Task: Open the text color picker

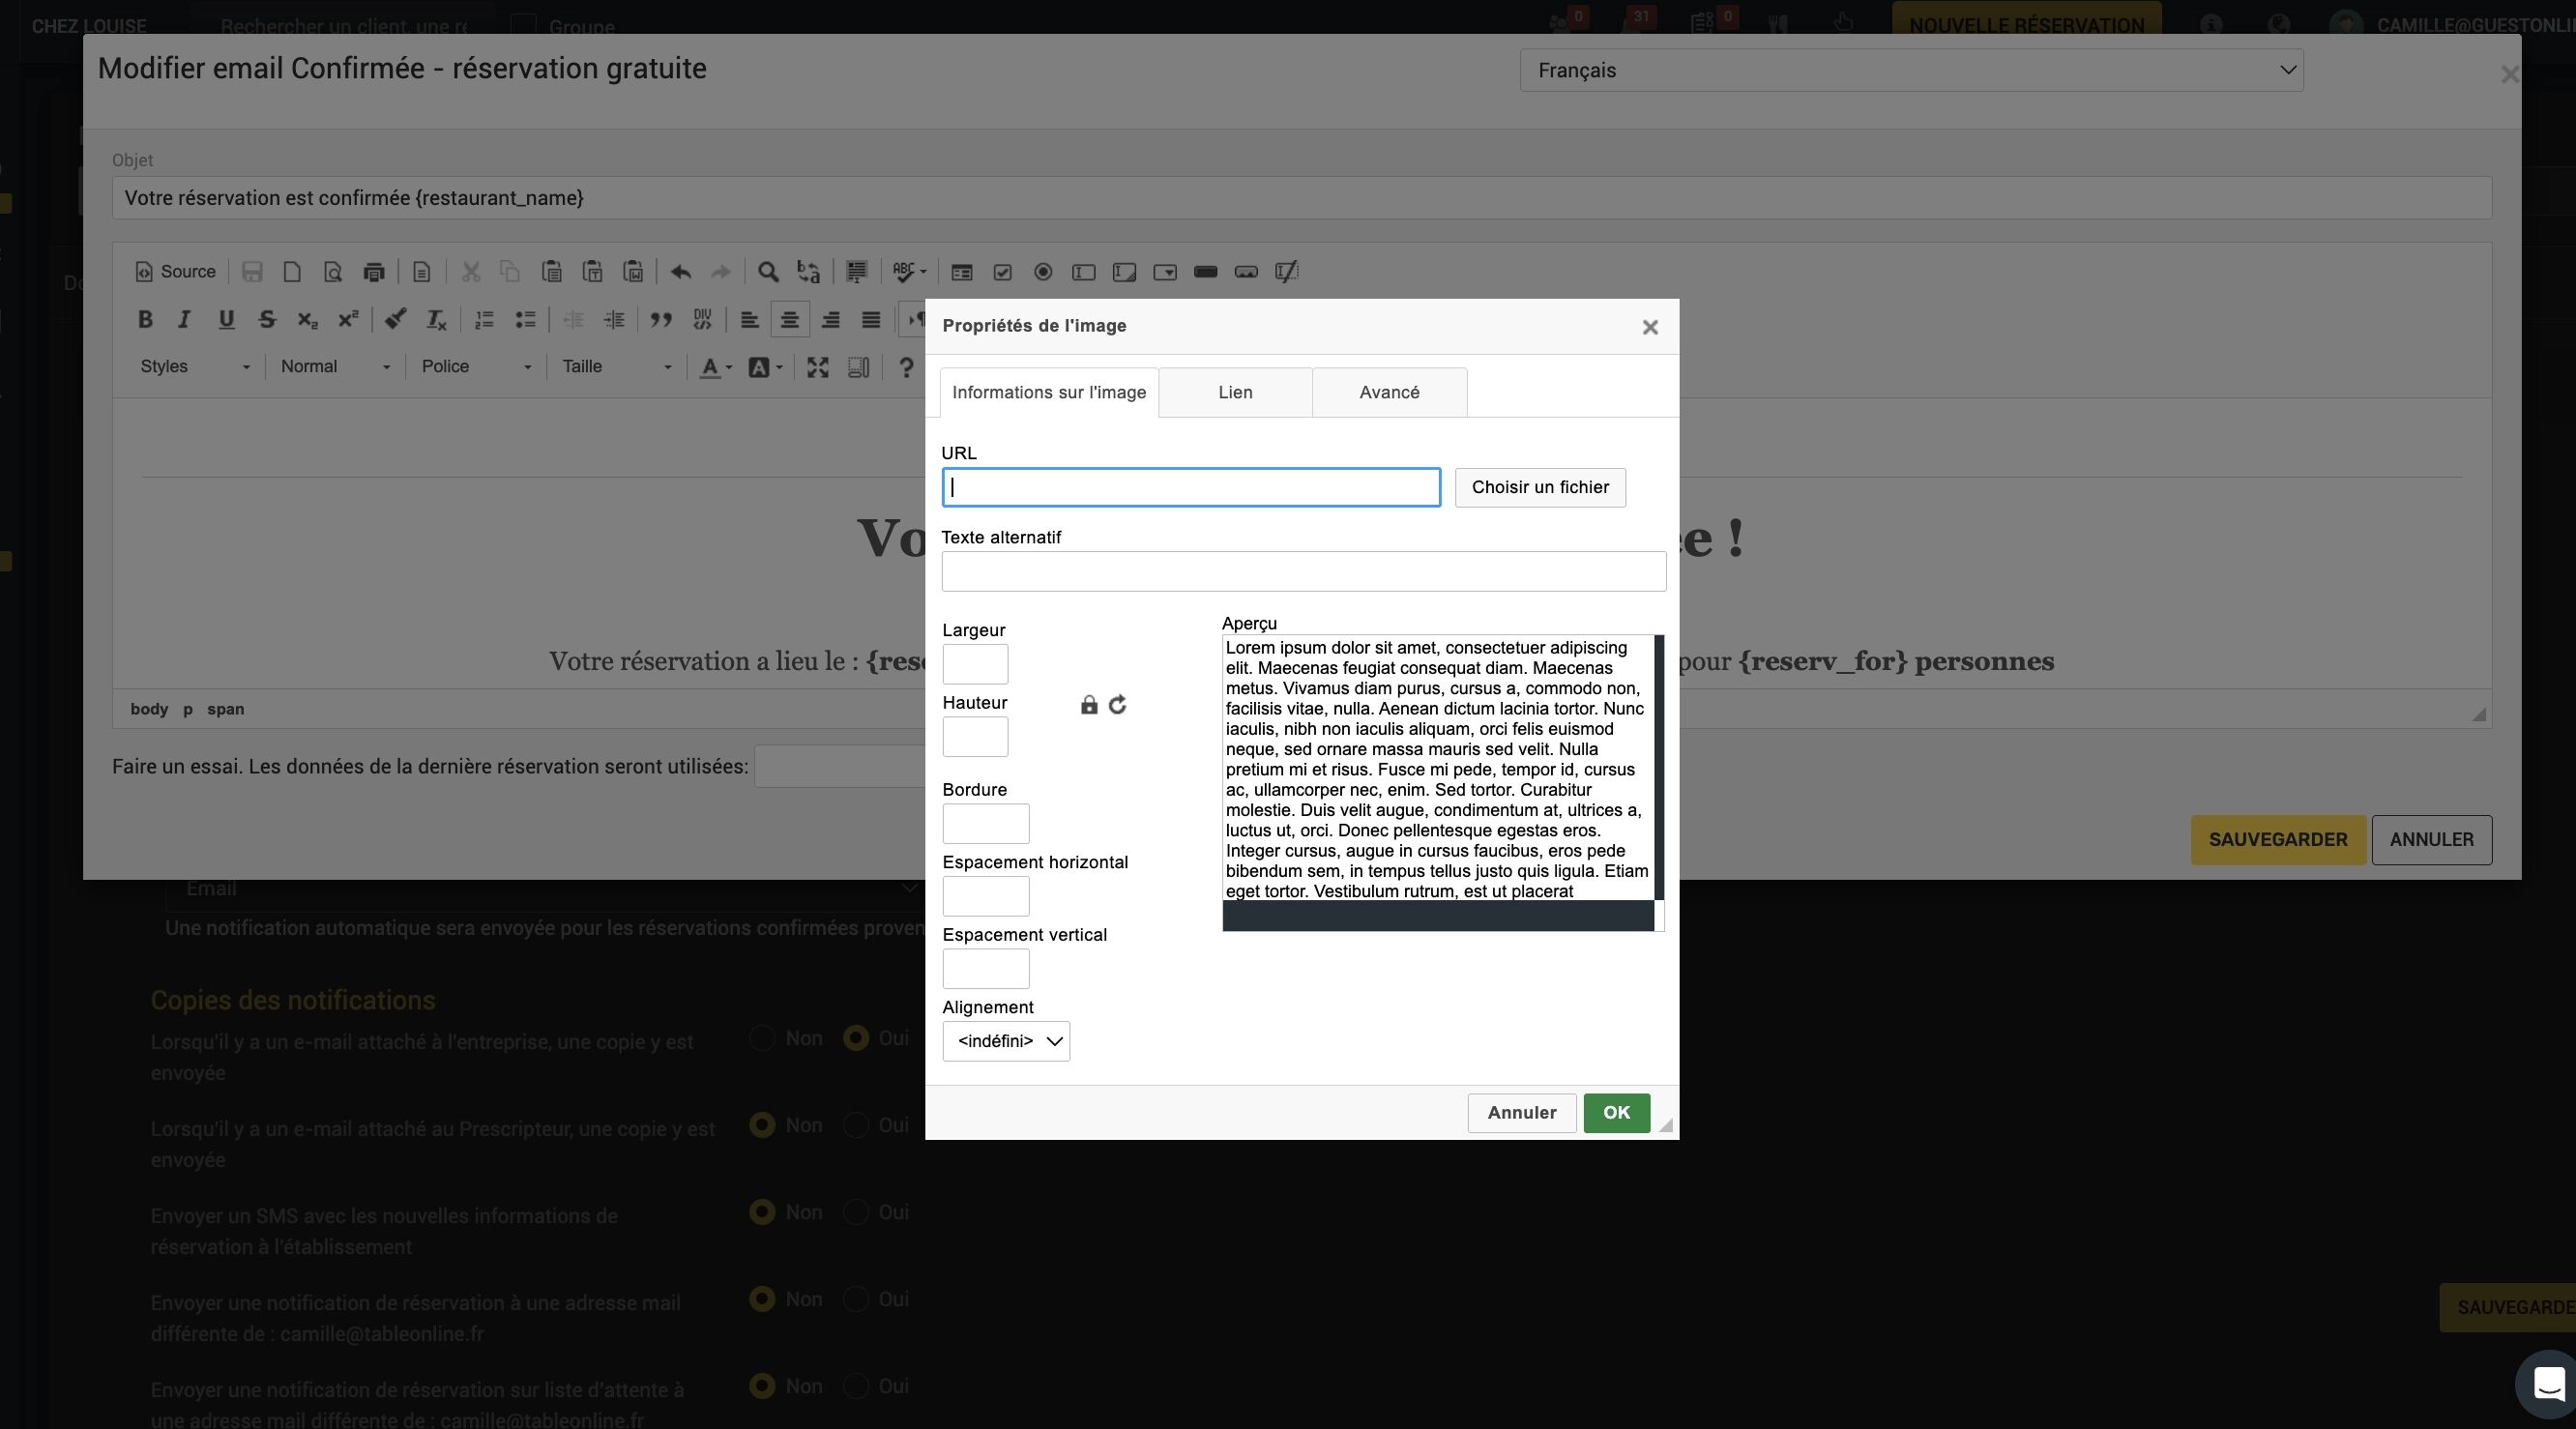Action: tap(715, 366)
